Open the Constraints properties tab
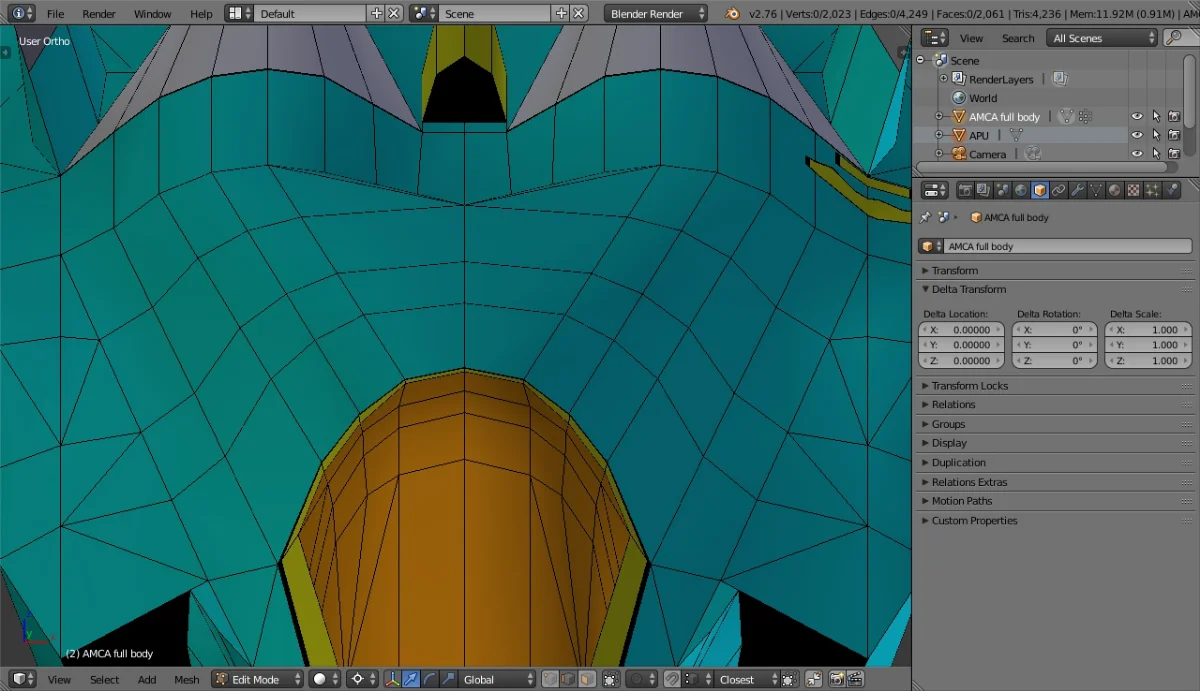Viewport: 1200px width, 691px height. coord(1059,190)
